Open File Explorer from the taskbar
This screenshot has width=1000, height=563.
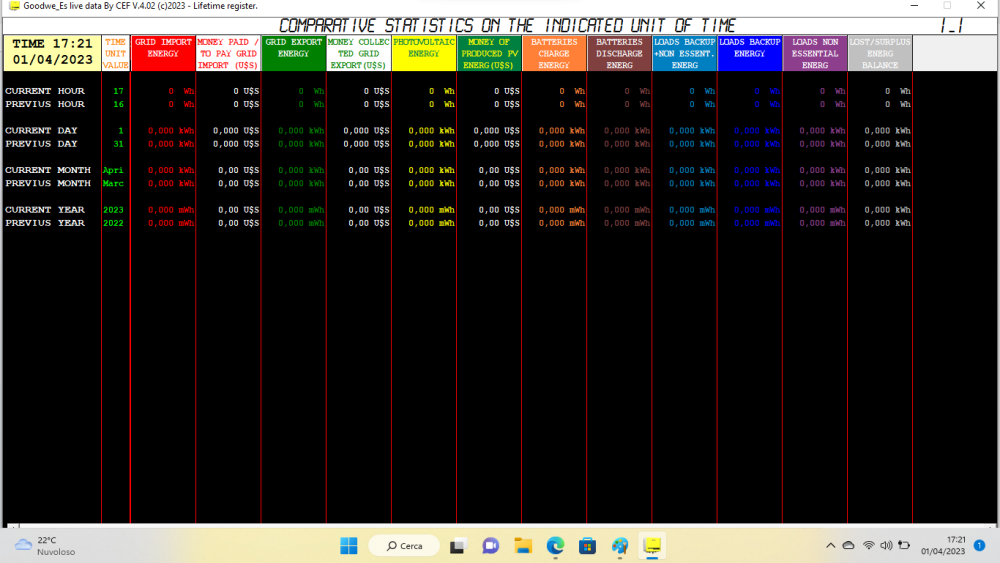click(523, 546)
